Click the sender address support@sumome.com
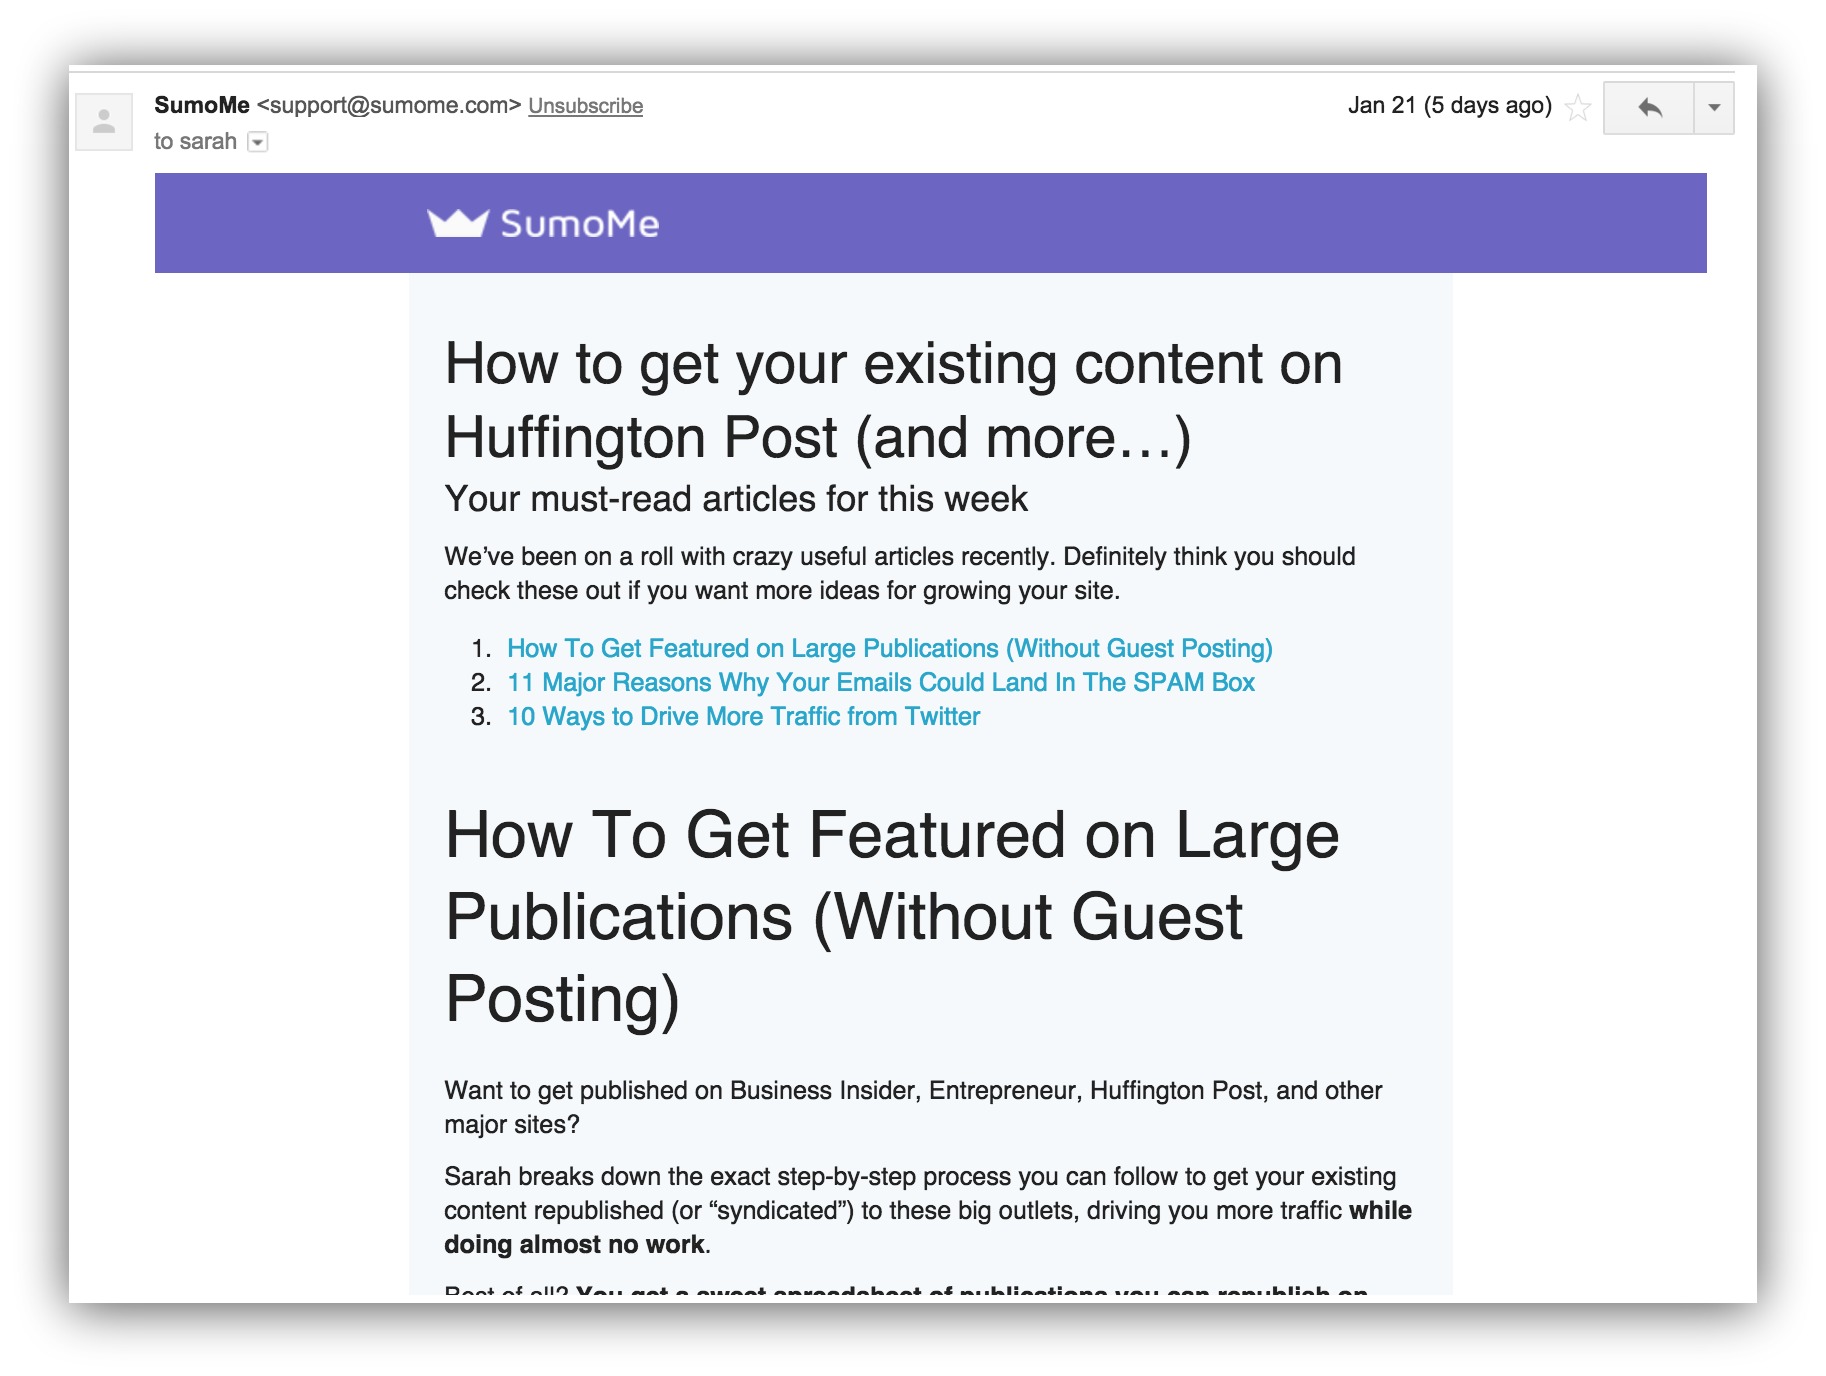 [x=389, y=106]
